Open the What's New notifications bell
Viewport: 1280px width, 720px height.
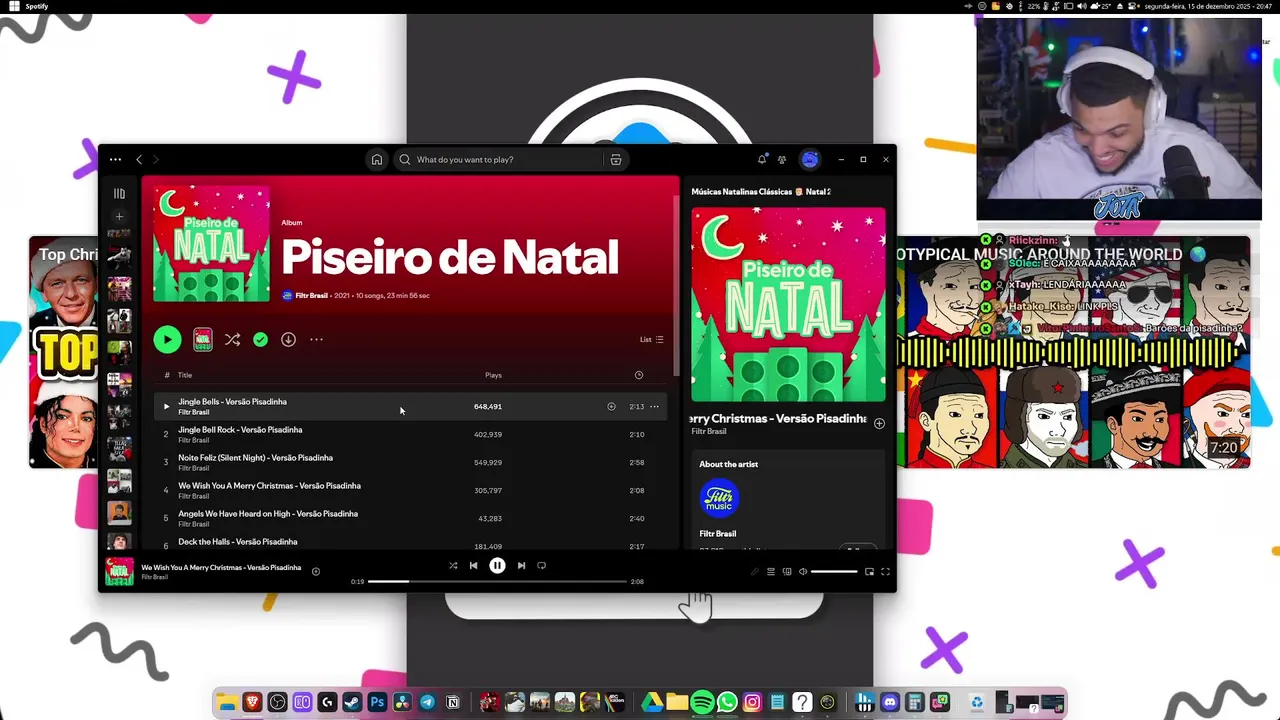click(762, 160)
